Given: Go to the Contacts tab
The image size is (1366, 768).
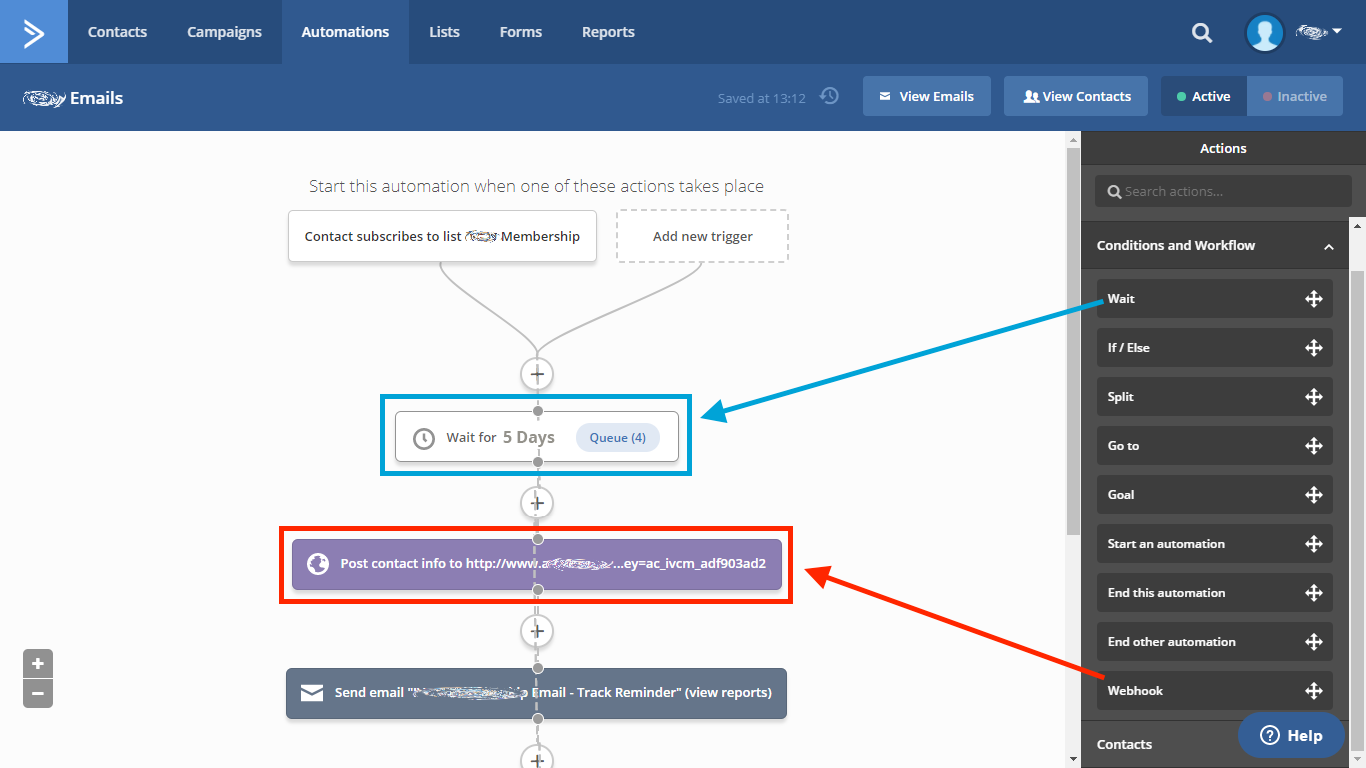Looking at the screenshot, I should coord(117,32).
